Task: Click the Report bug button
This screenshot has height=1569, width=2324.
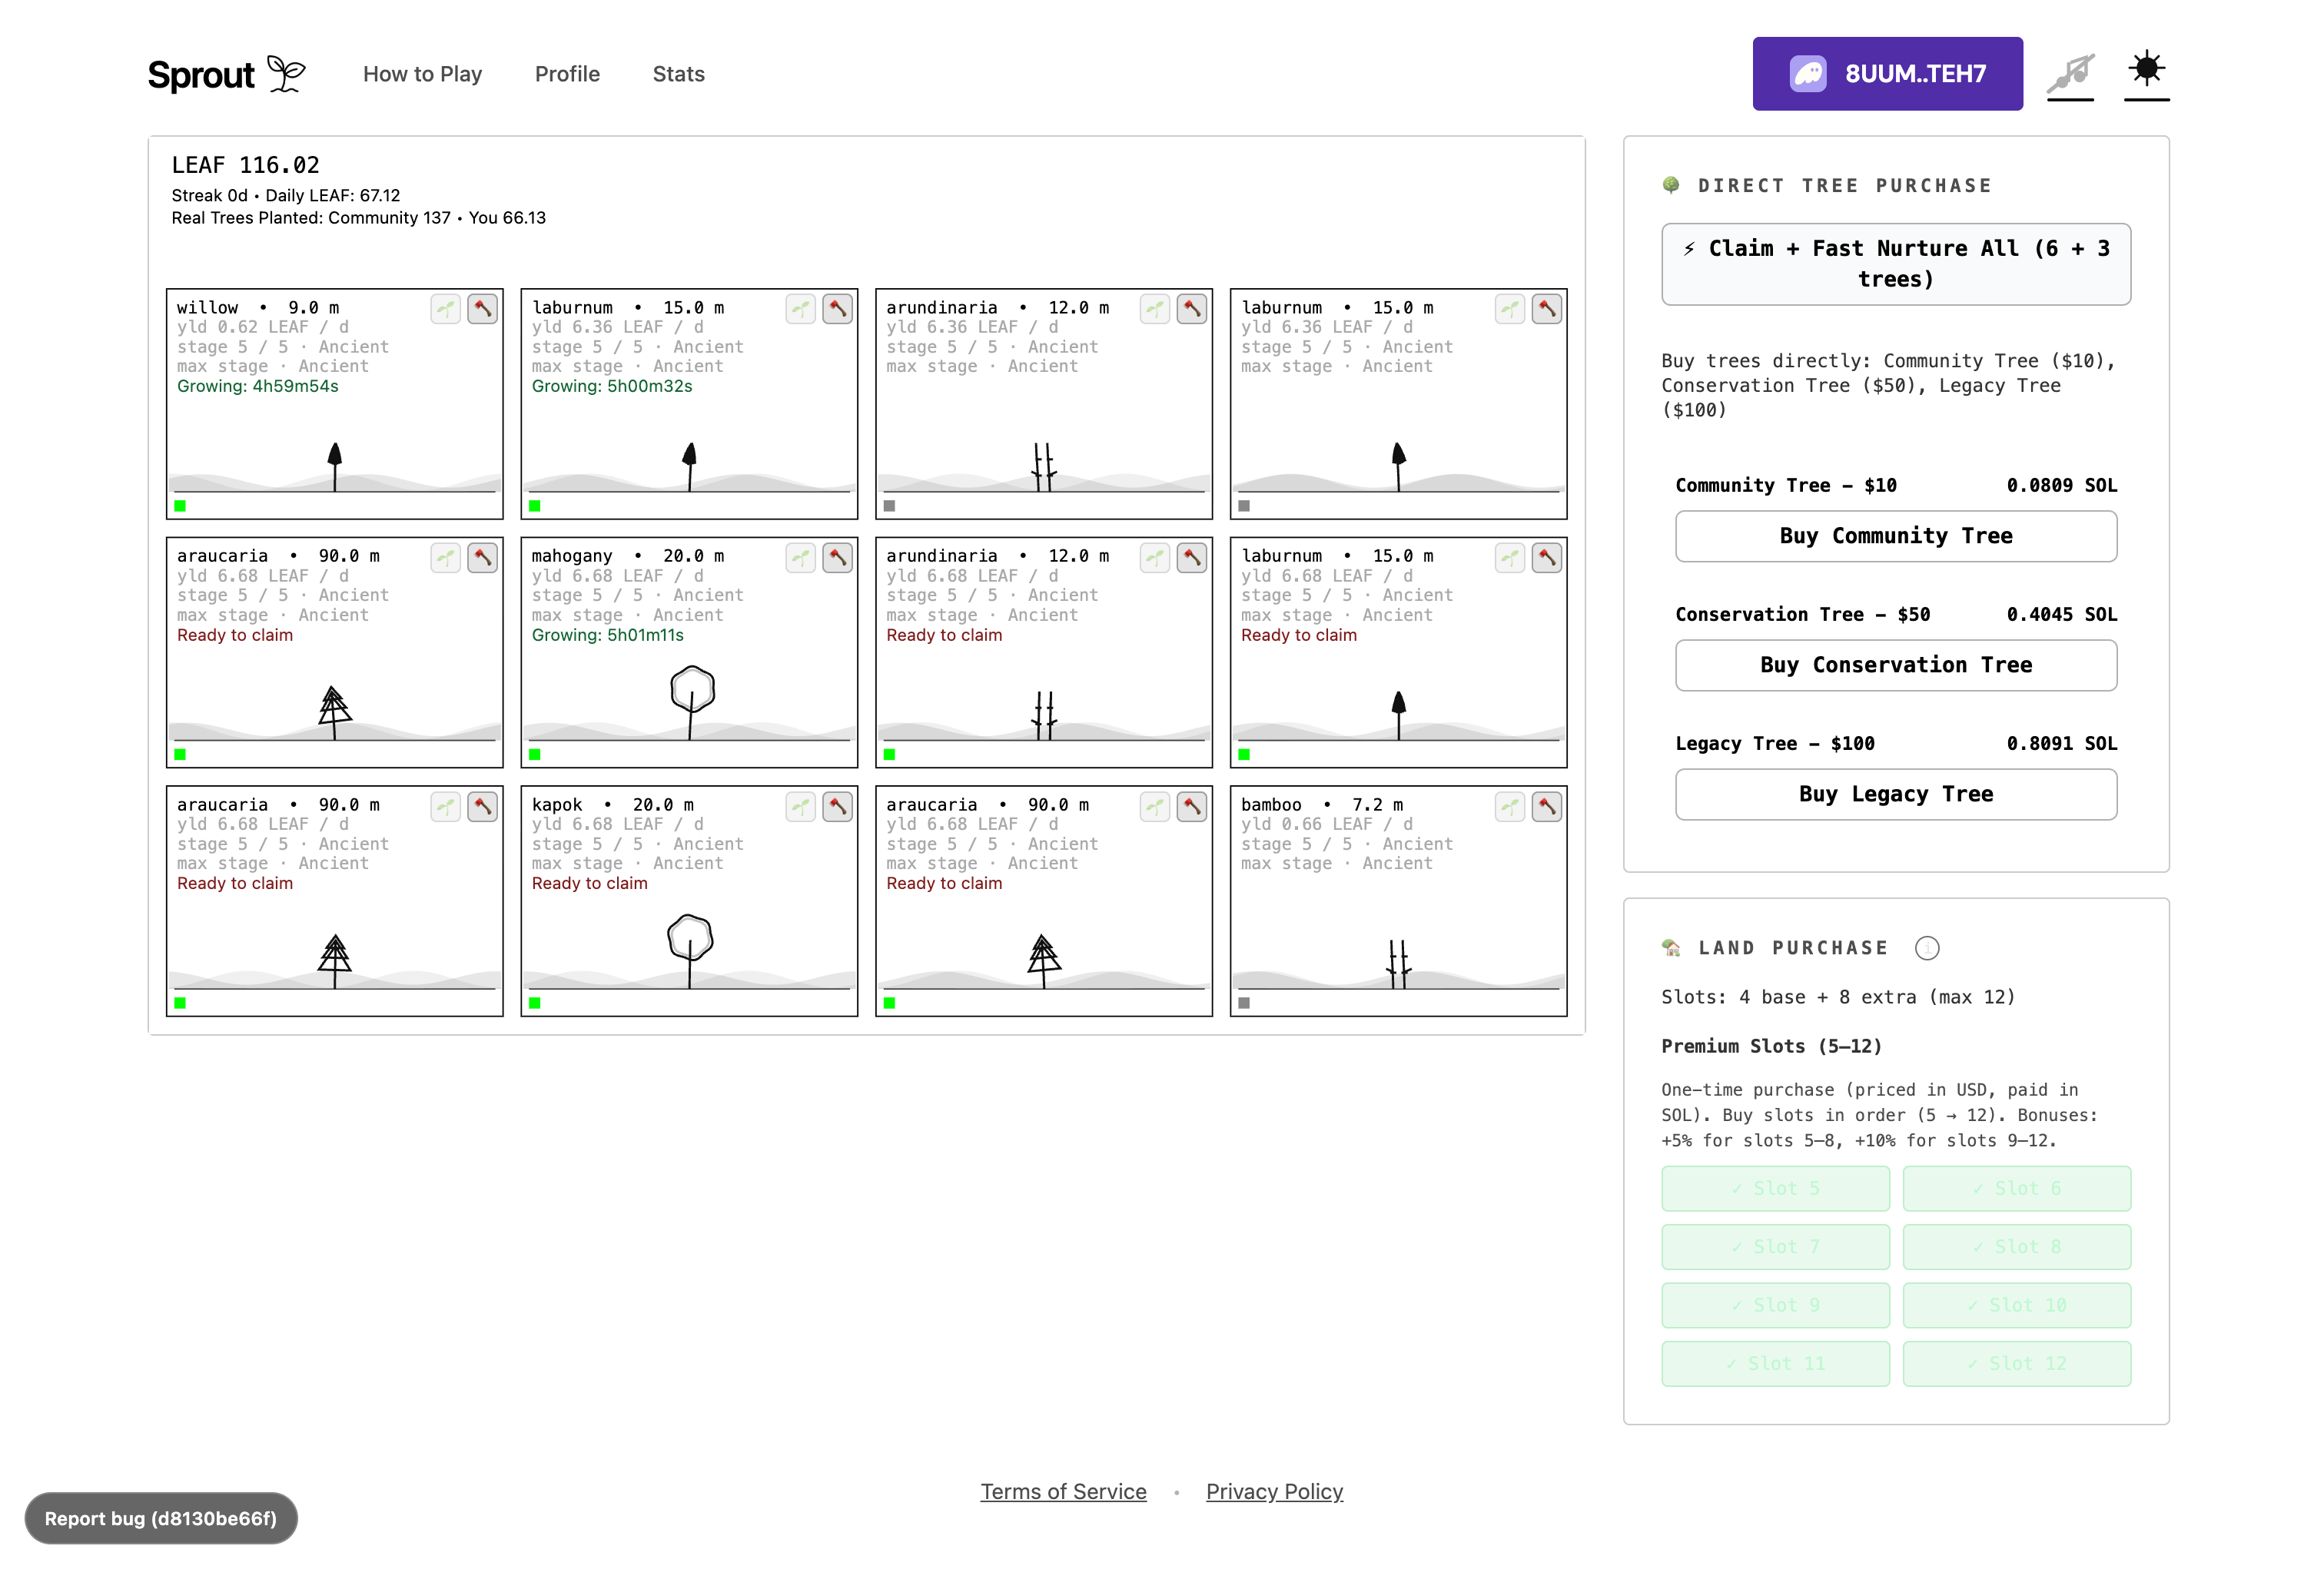Action: (x=161, y=1517)
